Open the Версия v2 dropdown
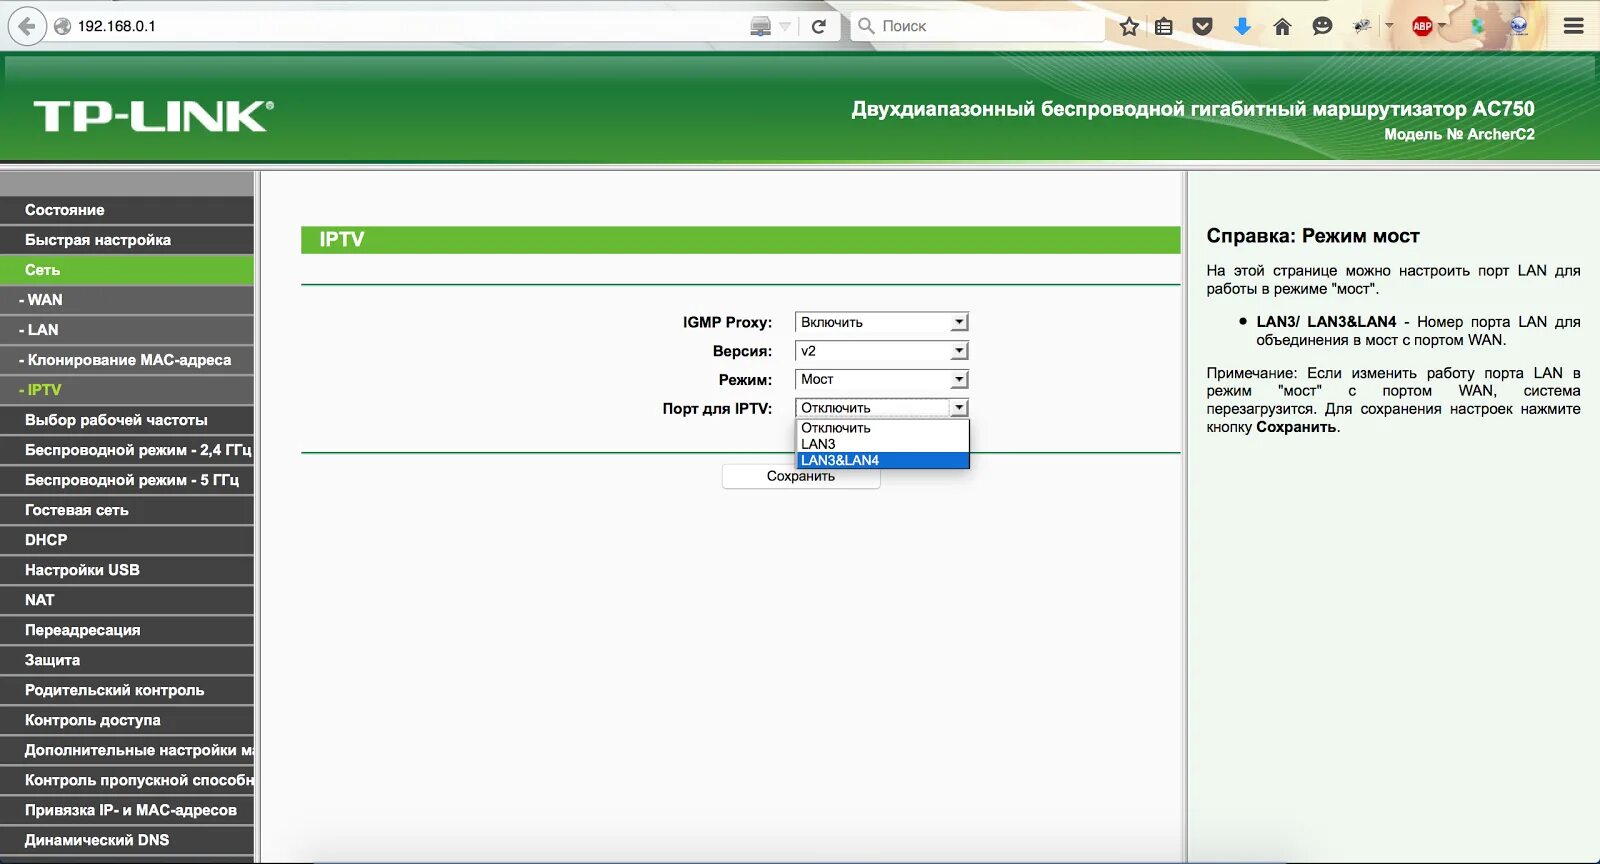 (882, 351)
